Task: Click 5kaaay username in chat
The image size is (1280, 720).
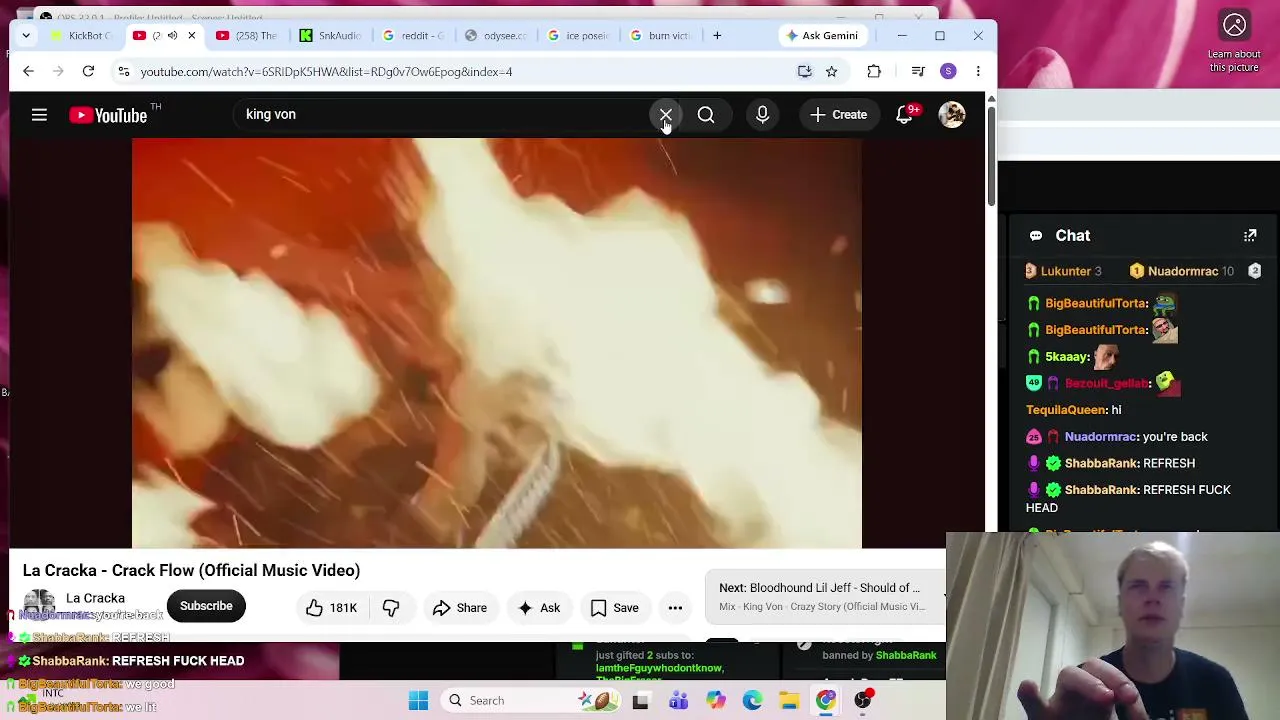Action: (1066, 357)
